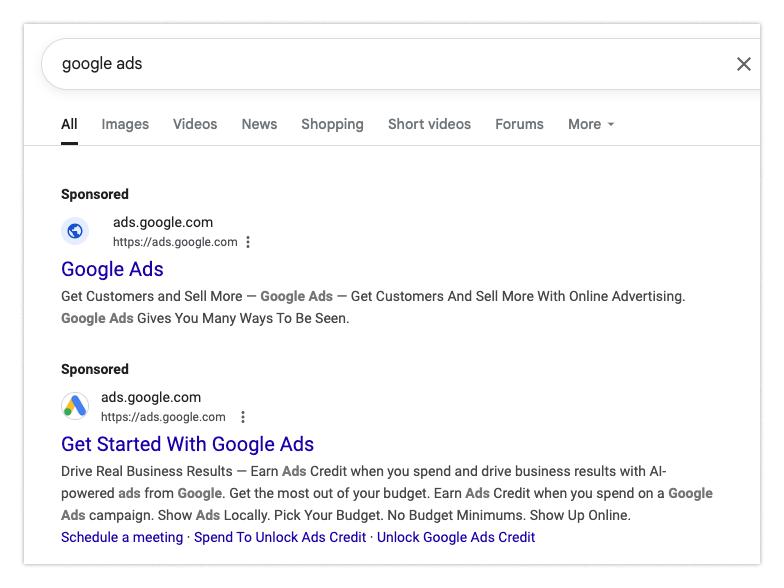Go to Short videos tab

tap(429, 124)
